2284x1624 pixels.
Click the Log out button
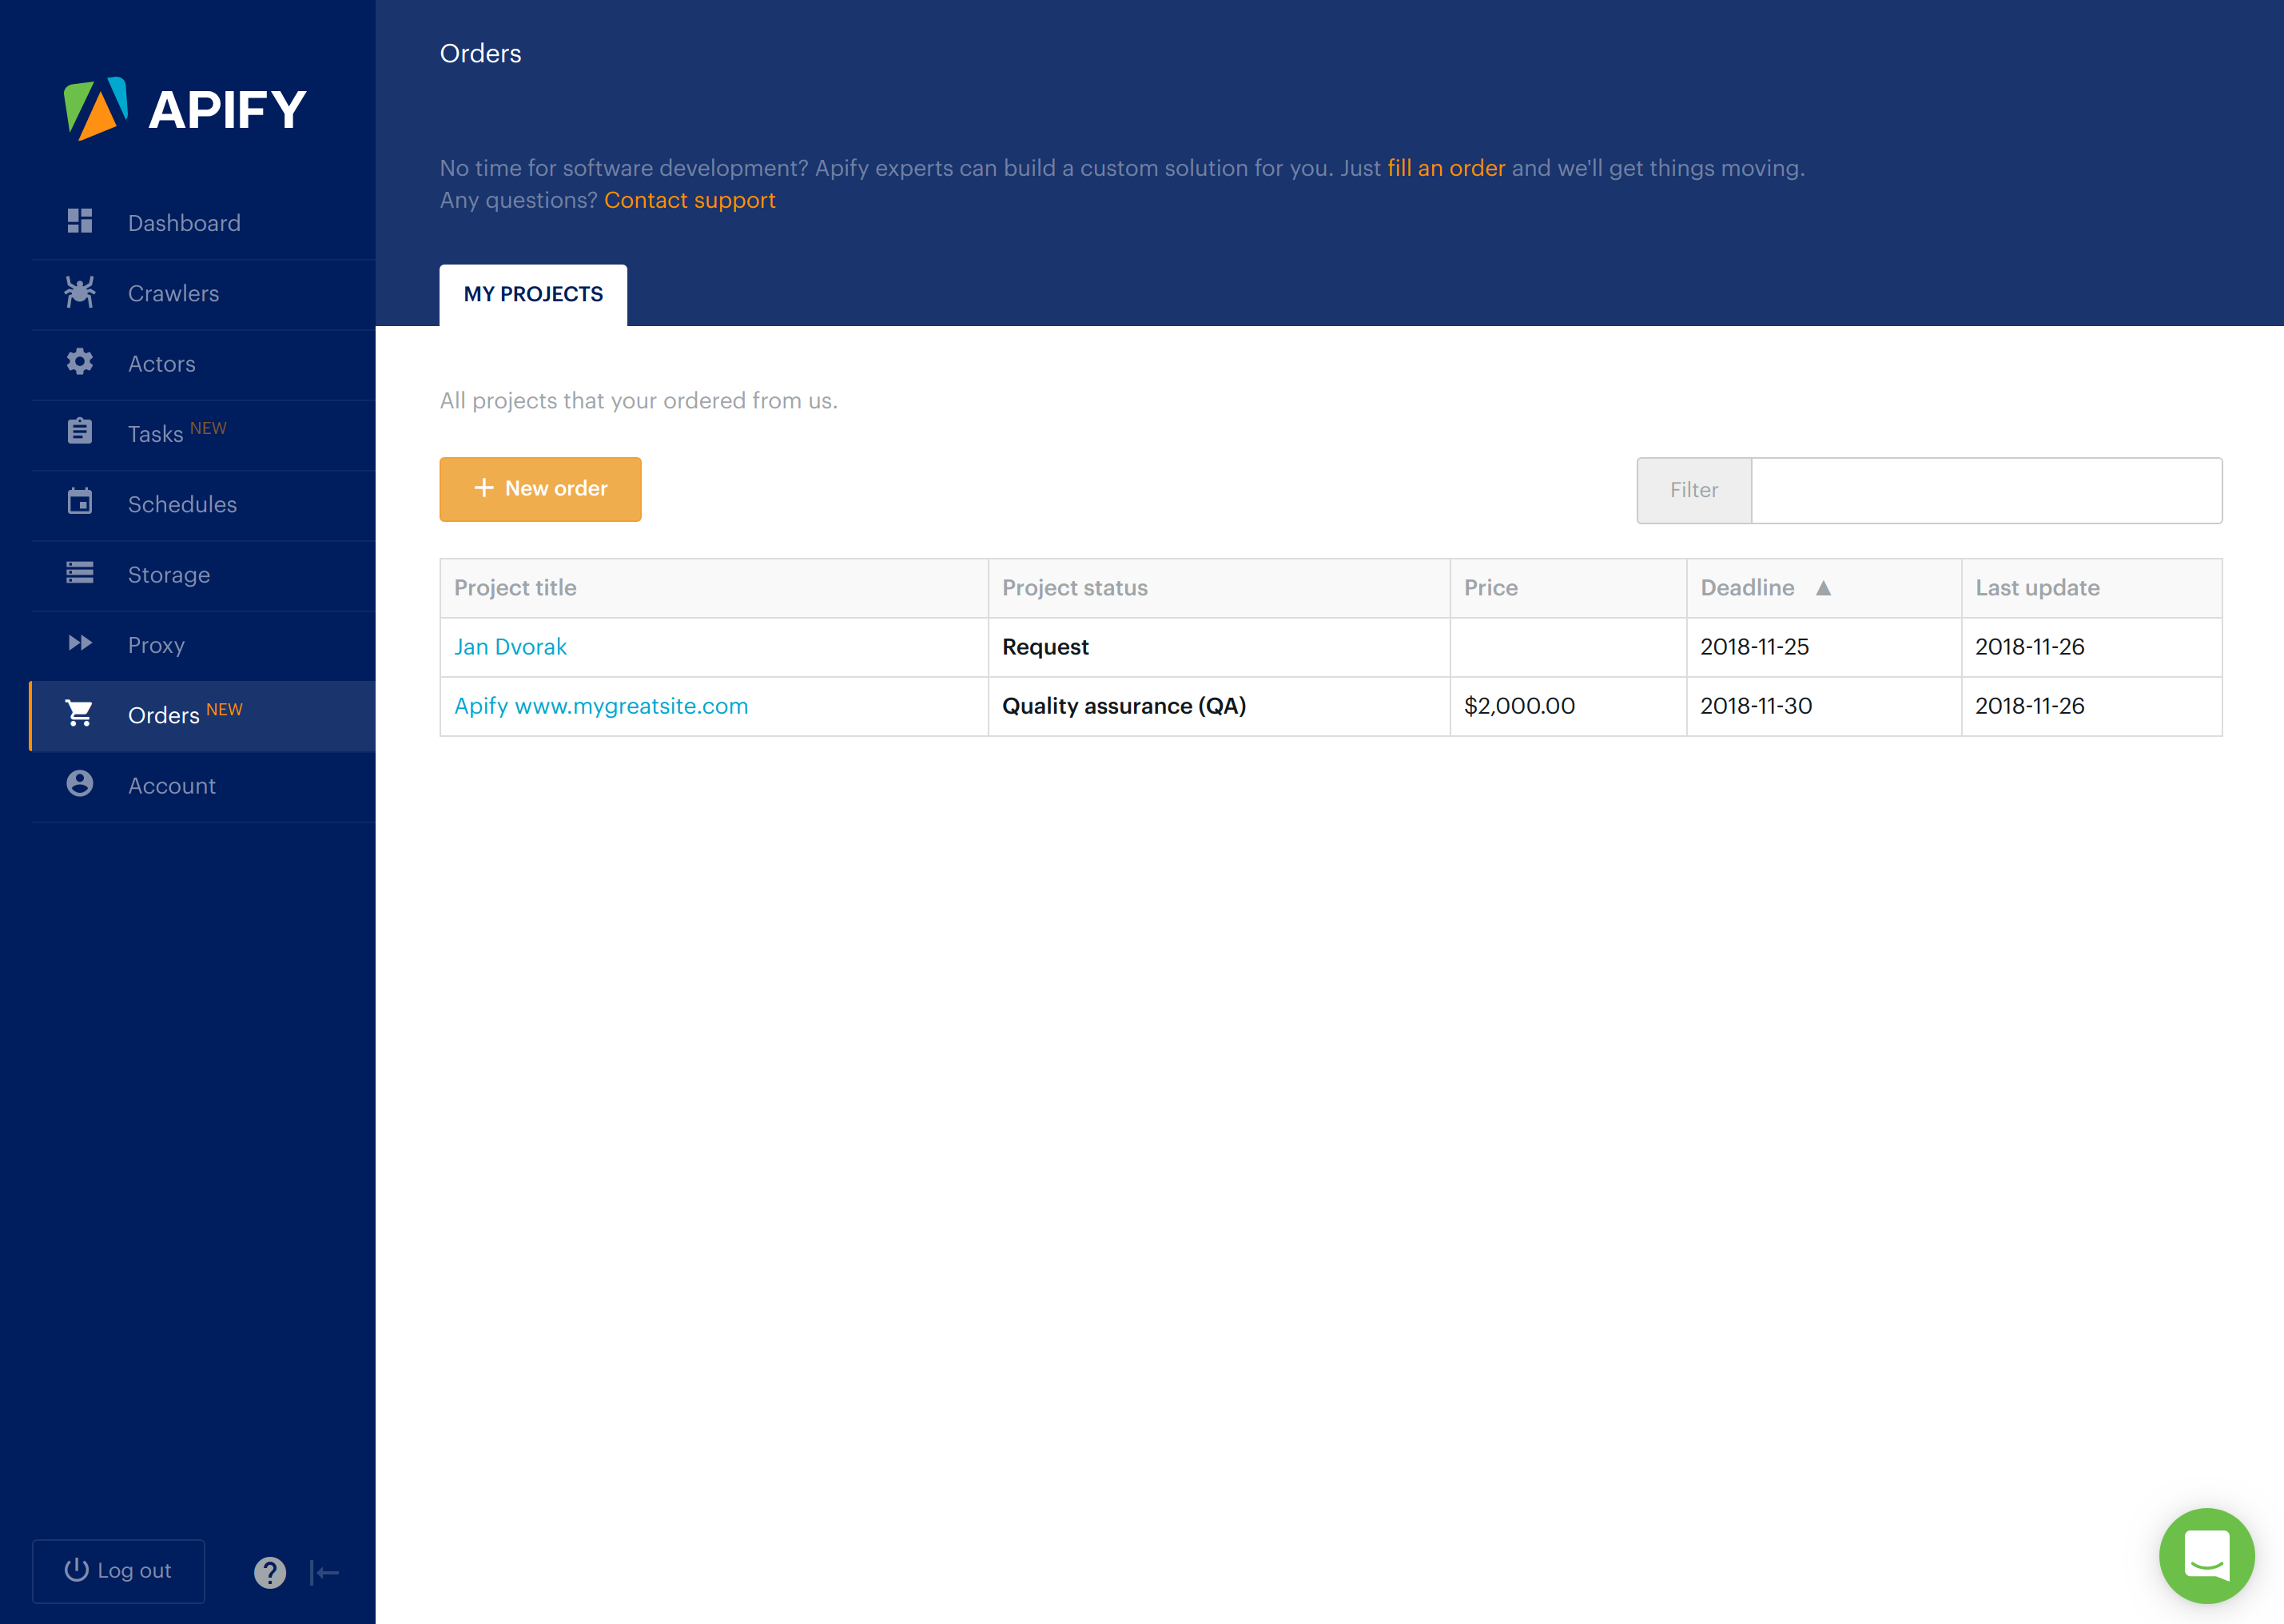pyautogui.click(x=119, y=1571)
